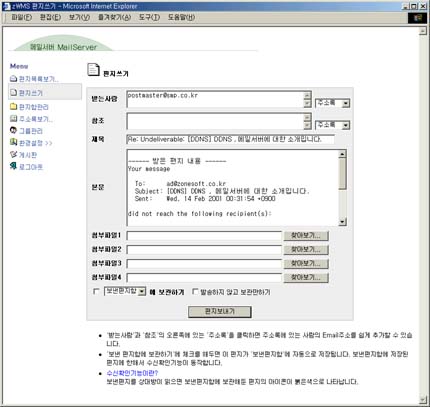Enable the save to sent mailbox checkbox
Screen dimensions: 430x407
pyautogui.click(x=96, y=292)
